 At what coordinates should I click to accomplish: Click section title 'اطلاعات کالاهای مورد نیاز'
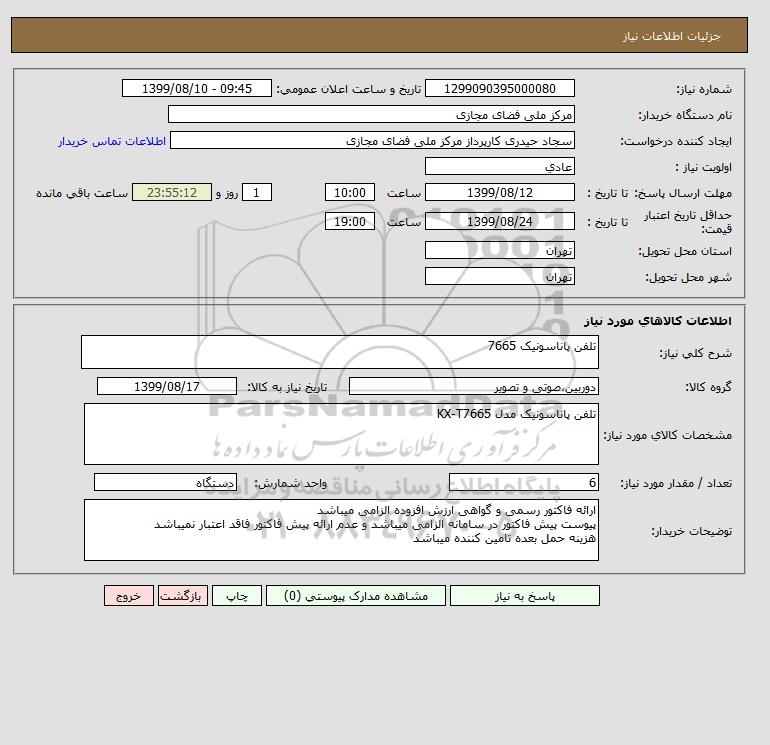pyautogui.click(x=658, y=321)
